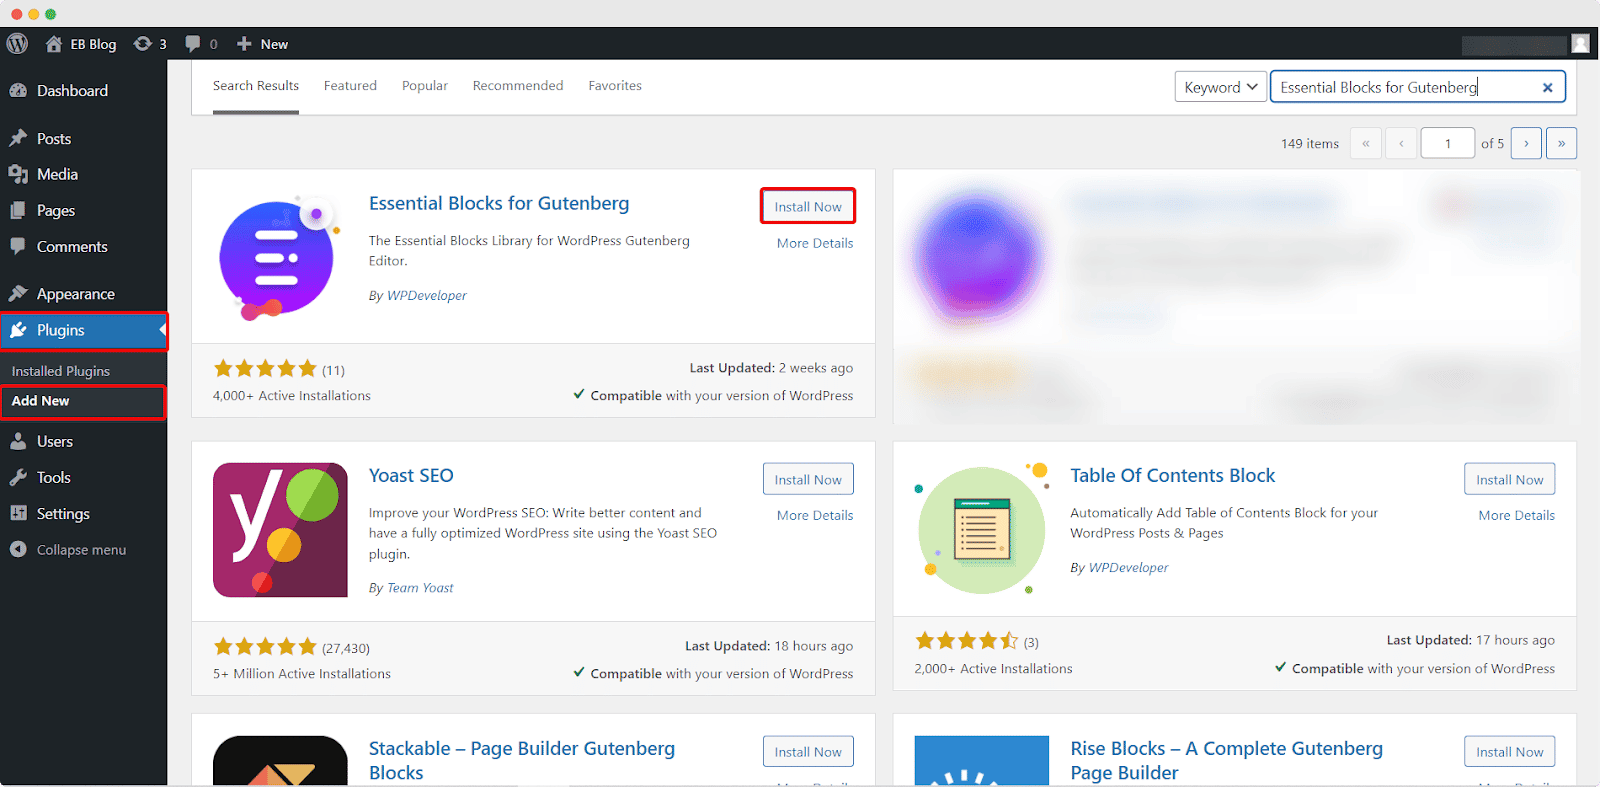The height and width of the screenshot is (787, 1600).
Task: Switch to the Search Results tab
Action: (x=256, y=86)
